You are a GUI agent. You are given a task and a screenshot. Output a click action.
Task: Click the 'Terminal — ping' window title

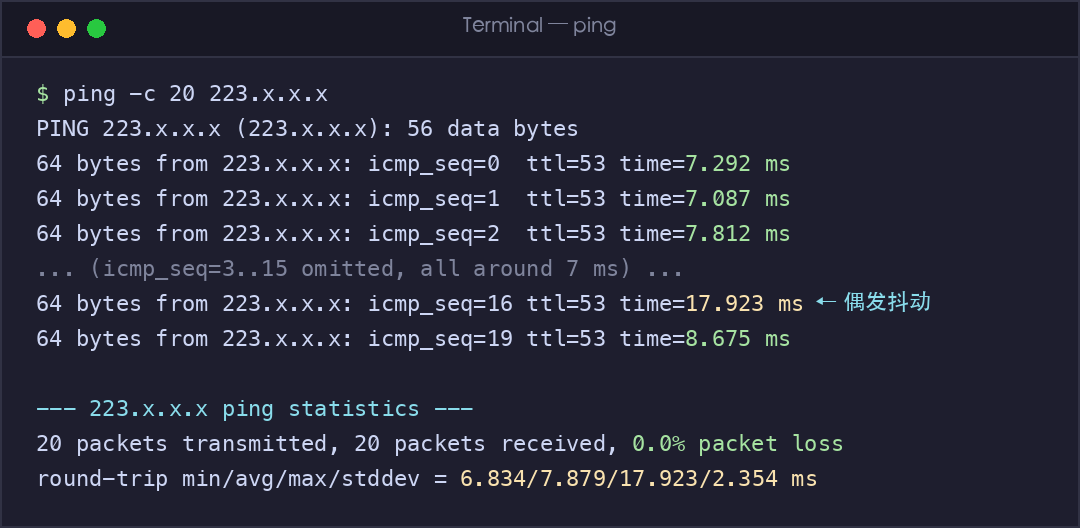click(x=539, y=26)
